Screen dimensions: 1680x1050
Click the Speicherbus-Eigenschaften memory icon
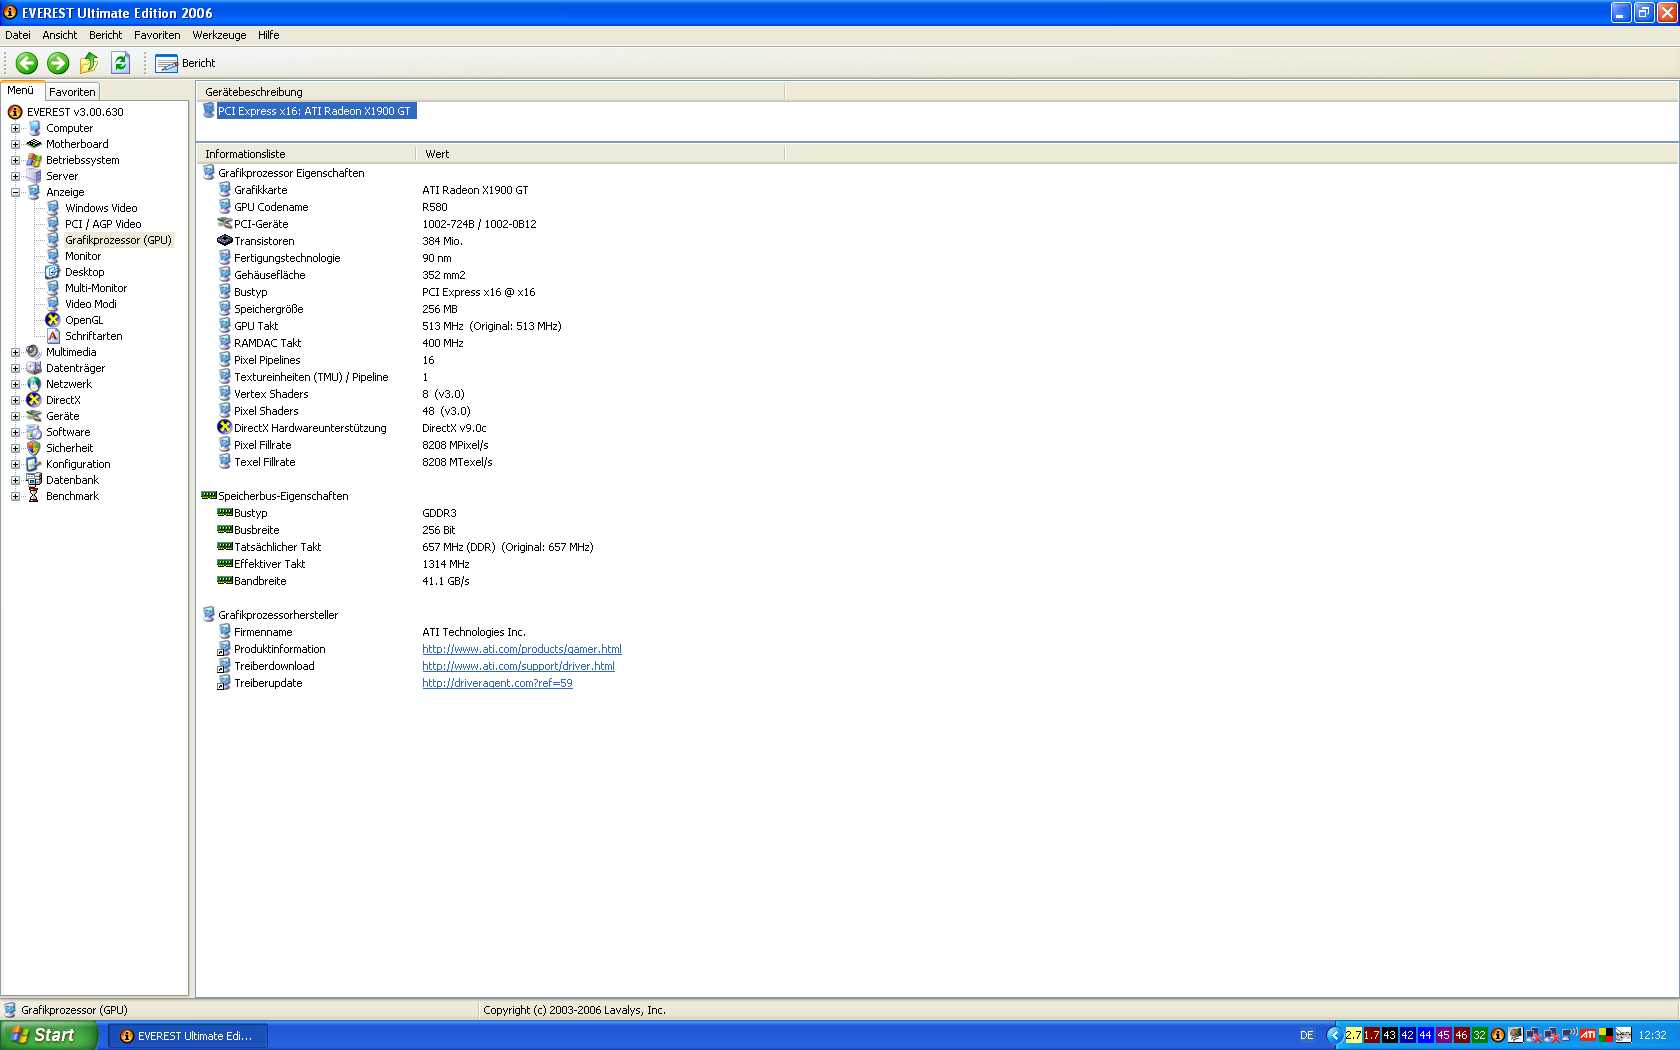point(209,495)
